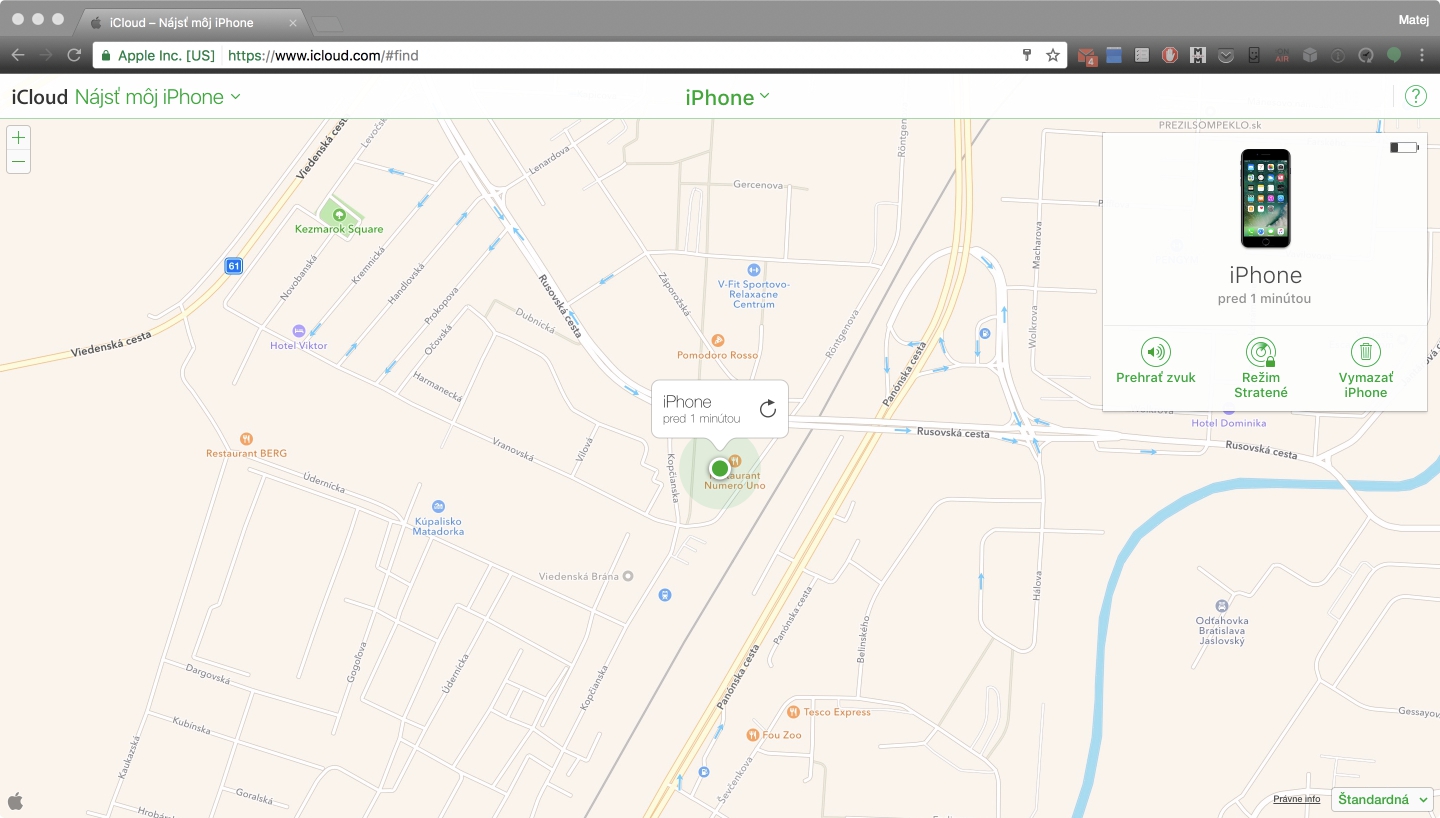Screen dimensions: 1440x818
Task: Click the Apple logo at bottom left
Action: [15, 800]
